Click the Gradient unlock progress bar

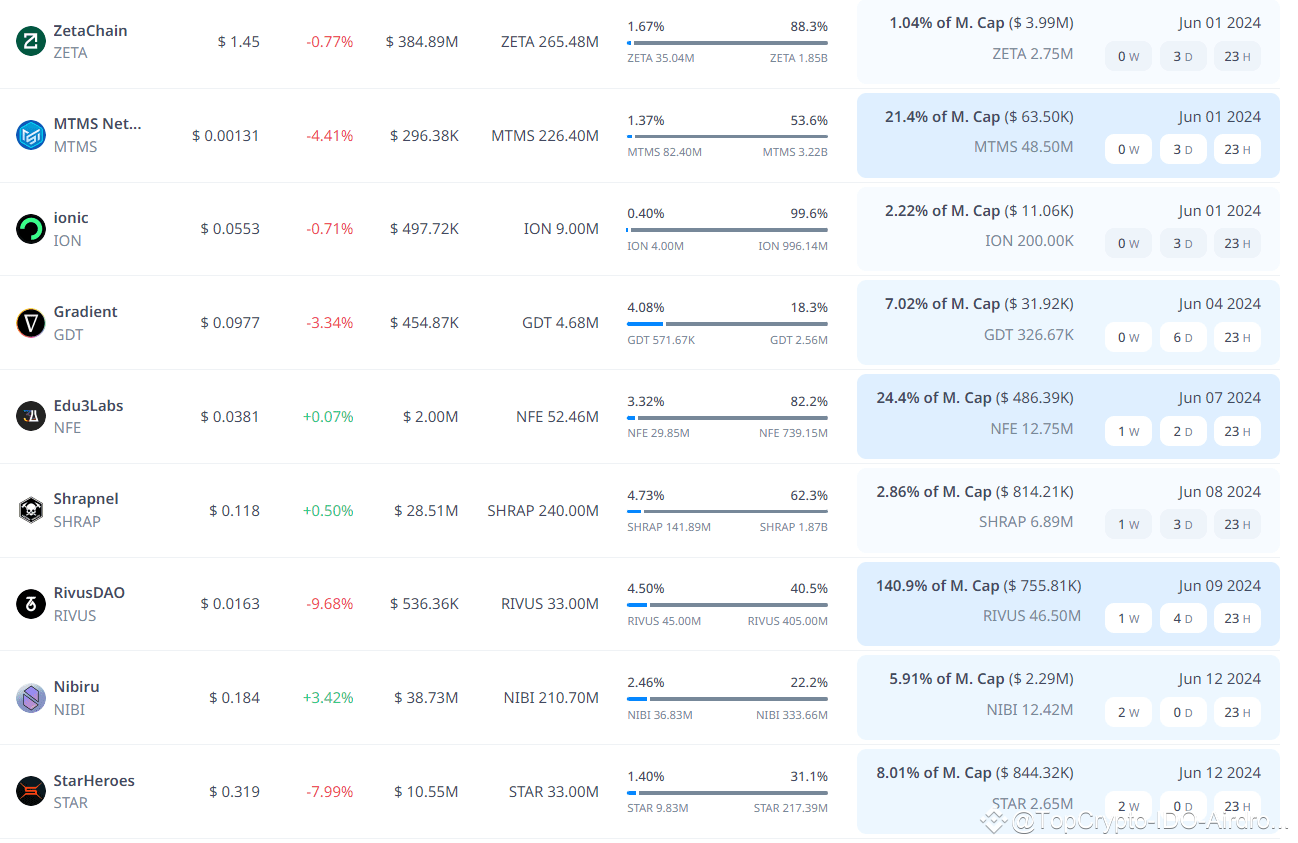coord(727,324)
